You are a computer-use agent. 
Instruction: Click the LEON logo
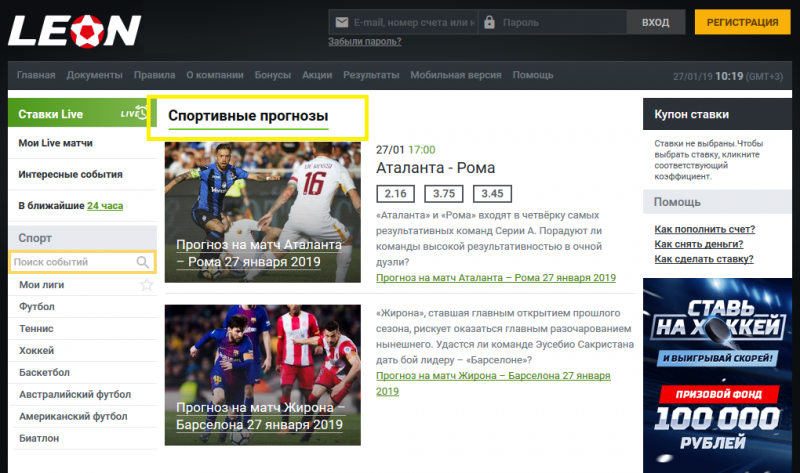coord(74,31)
